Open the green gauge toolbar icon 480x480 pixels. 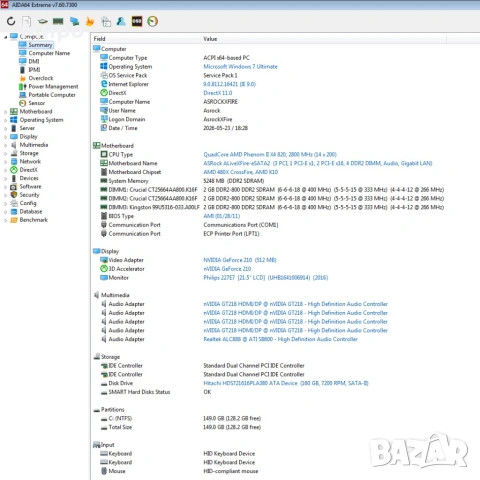click(153, 21)
